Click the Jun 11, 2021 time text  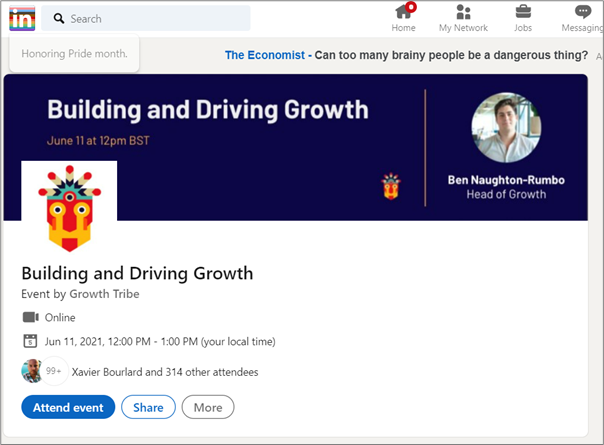[x=160, y=342]
